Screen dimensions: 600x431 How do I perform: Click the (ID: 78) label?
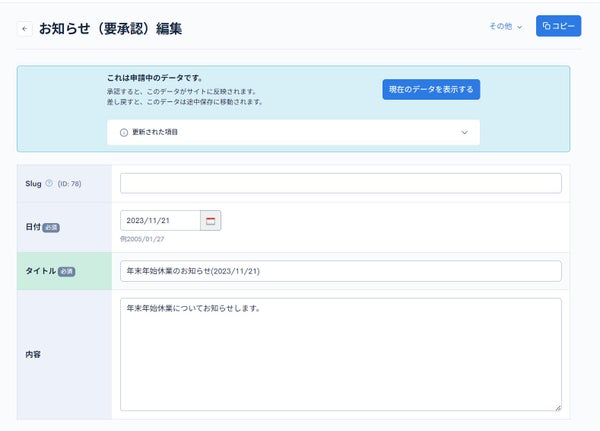pyautogui.click(x=69, y=184)
